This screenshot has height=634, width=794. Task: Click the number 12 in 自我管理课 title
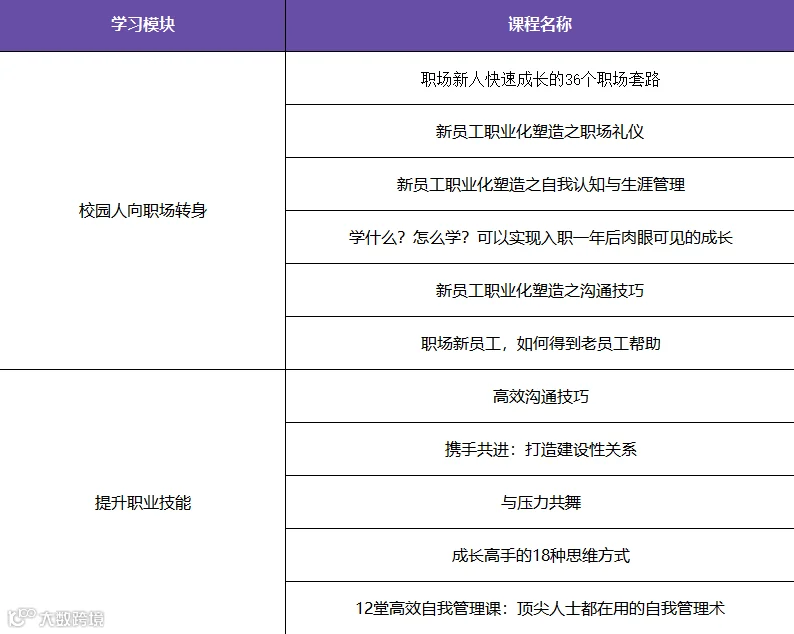point(364,608)
